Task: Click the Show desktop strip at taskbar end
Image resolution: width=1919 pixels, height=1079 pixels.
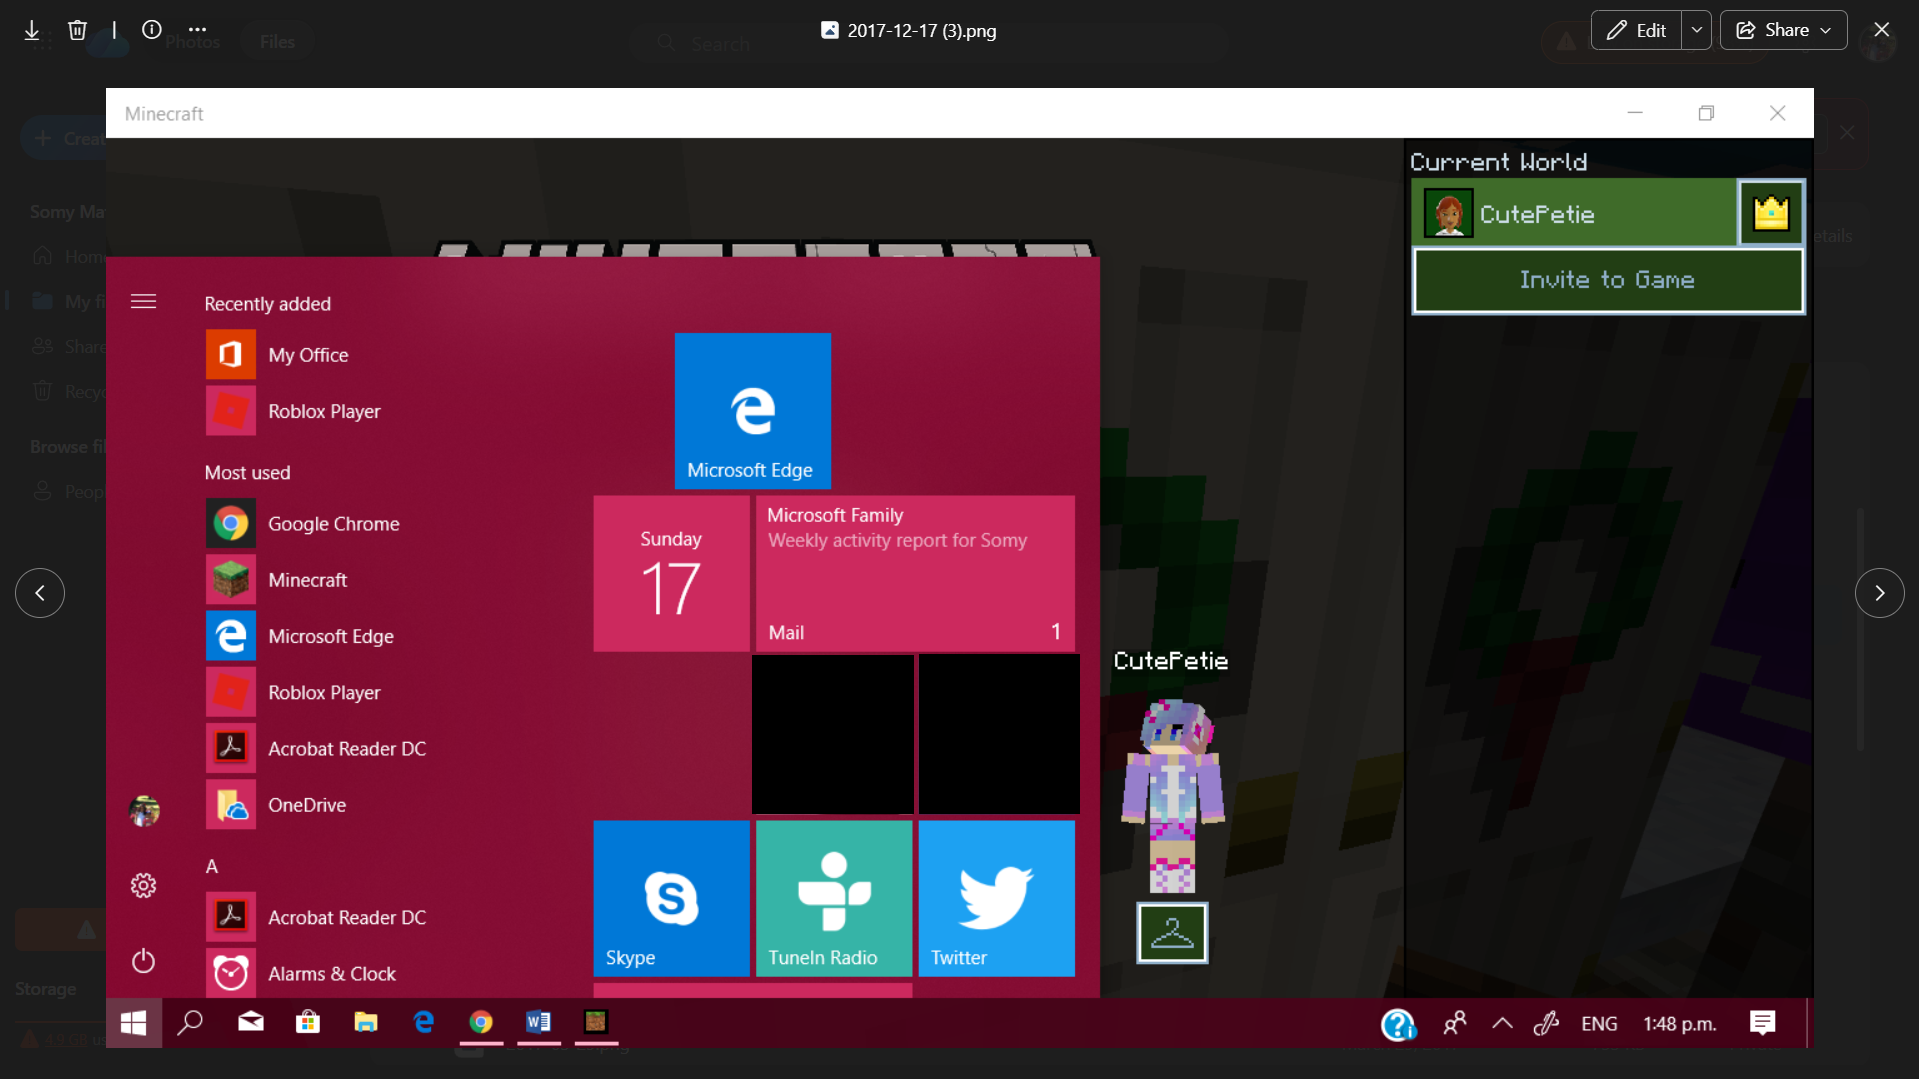Action: [1809, 1023]
